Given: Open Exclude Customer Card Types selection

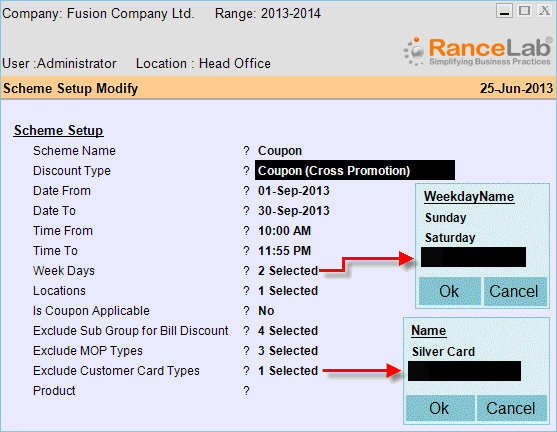Looking at the screenshot, I should click(x=288, y=371).
